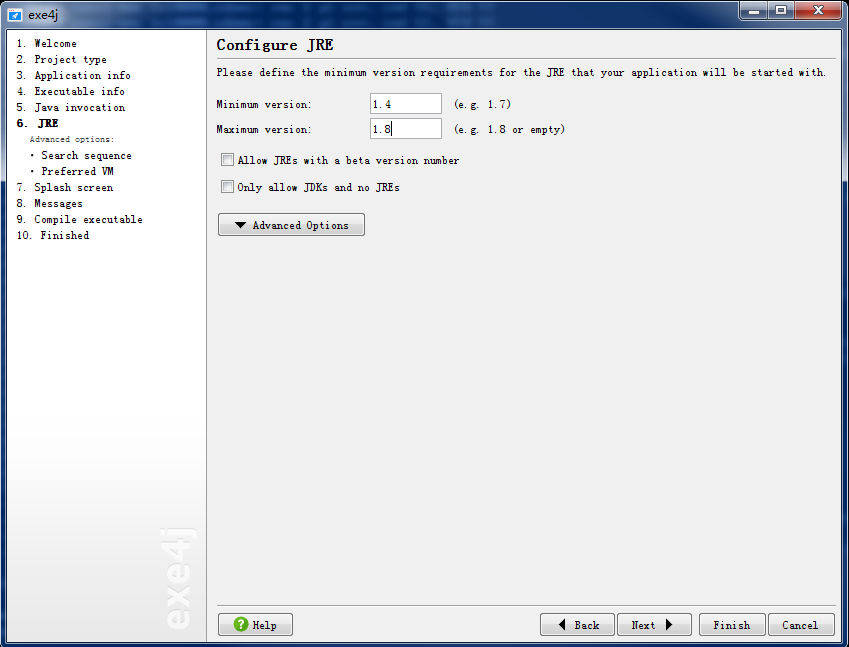Screen dimensions: 849x647
Task: Jump to step 4 Executable info
Action: [71, 92]
